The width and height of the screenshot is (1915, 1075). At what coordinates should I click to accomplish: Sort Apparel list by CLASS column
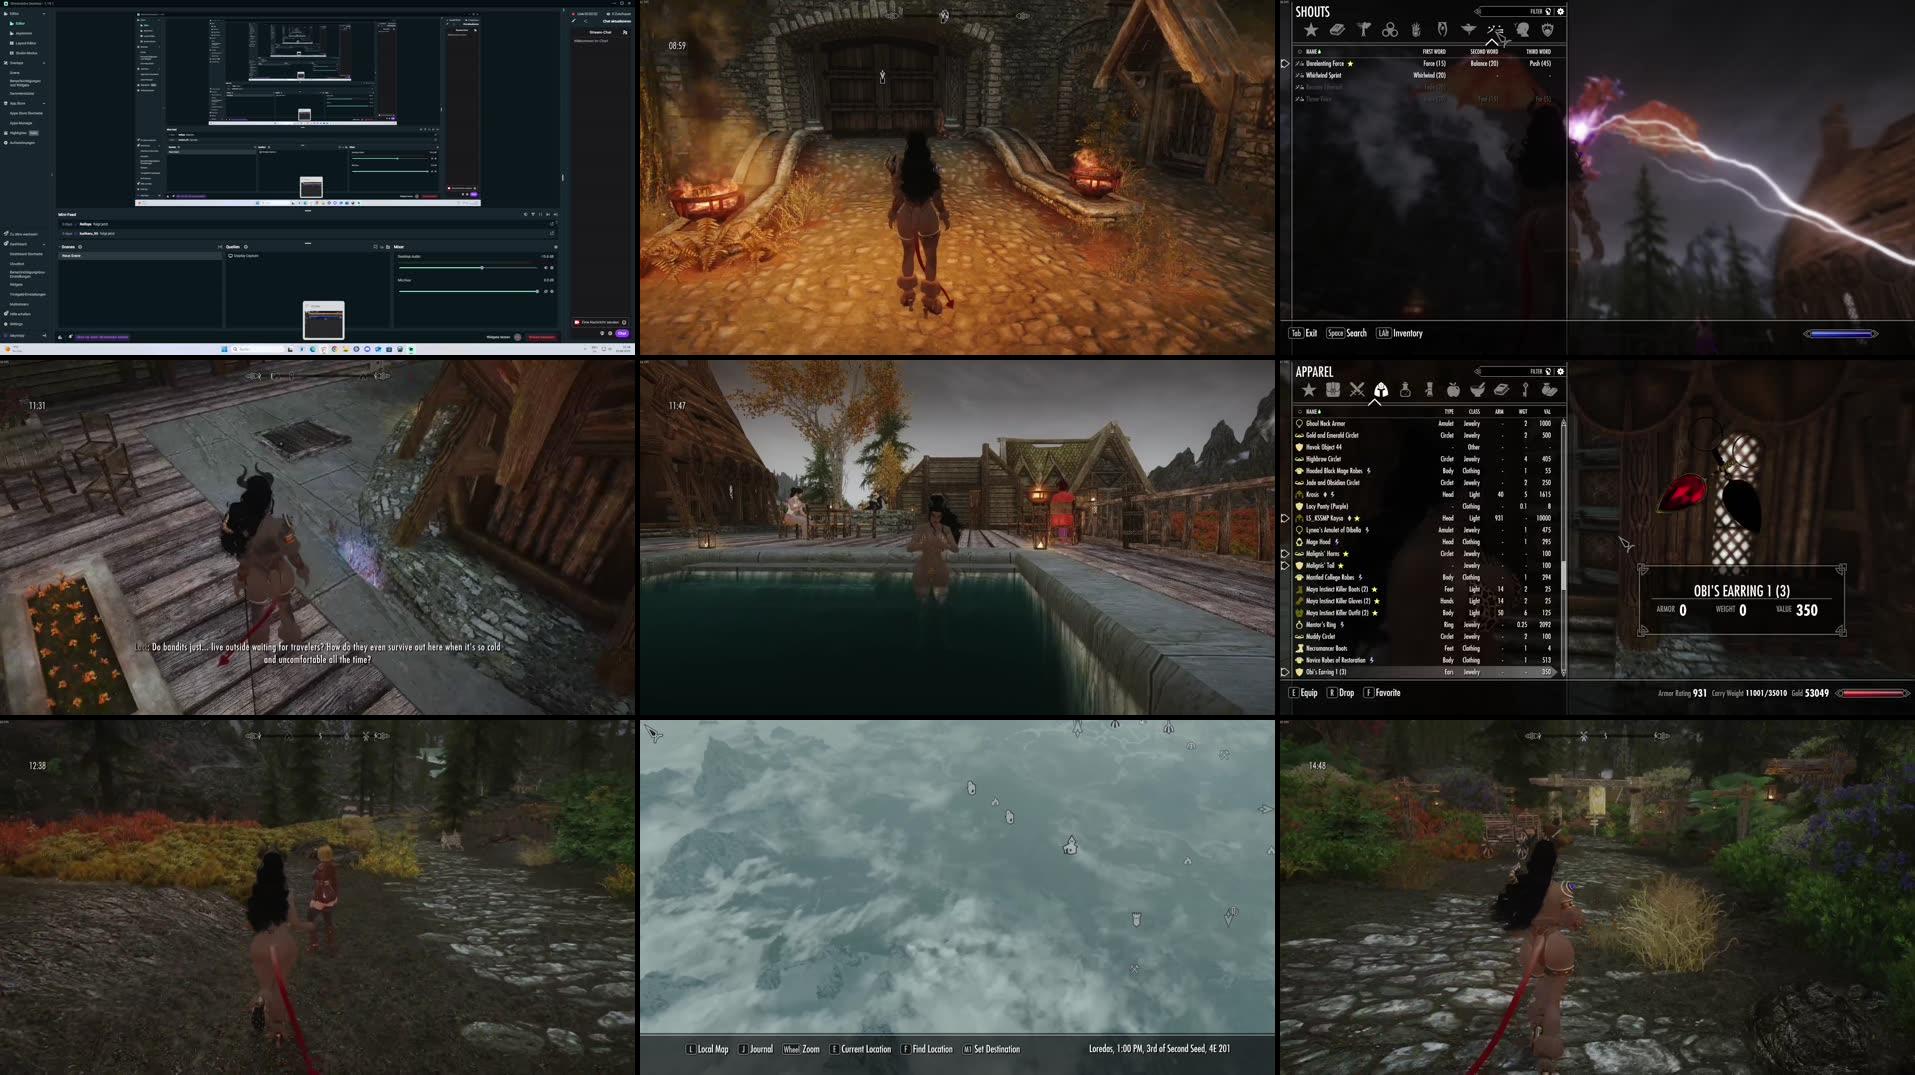click(x=1474, y=411)
